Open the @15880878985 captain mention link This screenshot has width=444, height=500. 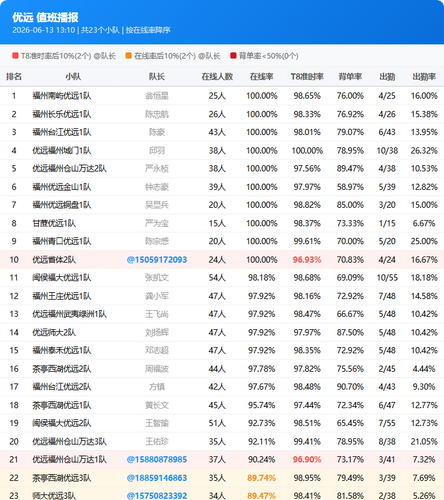pyautogui.click(x=157, y=460)
